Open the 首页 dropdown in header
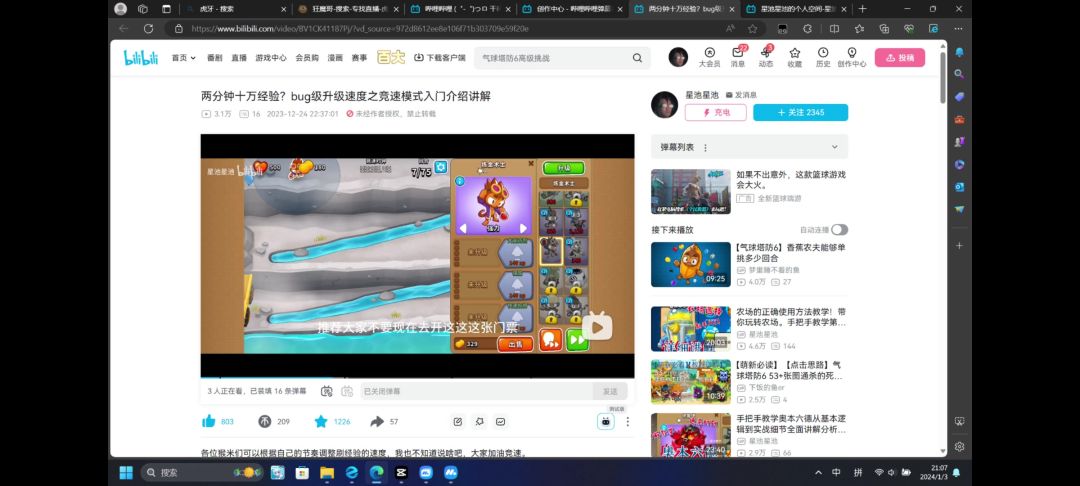 coord(183,58)
